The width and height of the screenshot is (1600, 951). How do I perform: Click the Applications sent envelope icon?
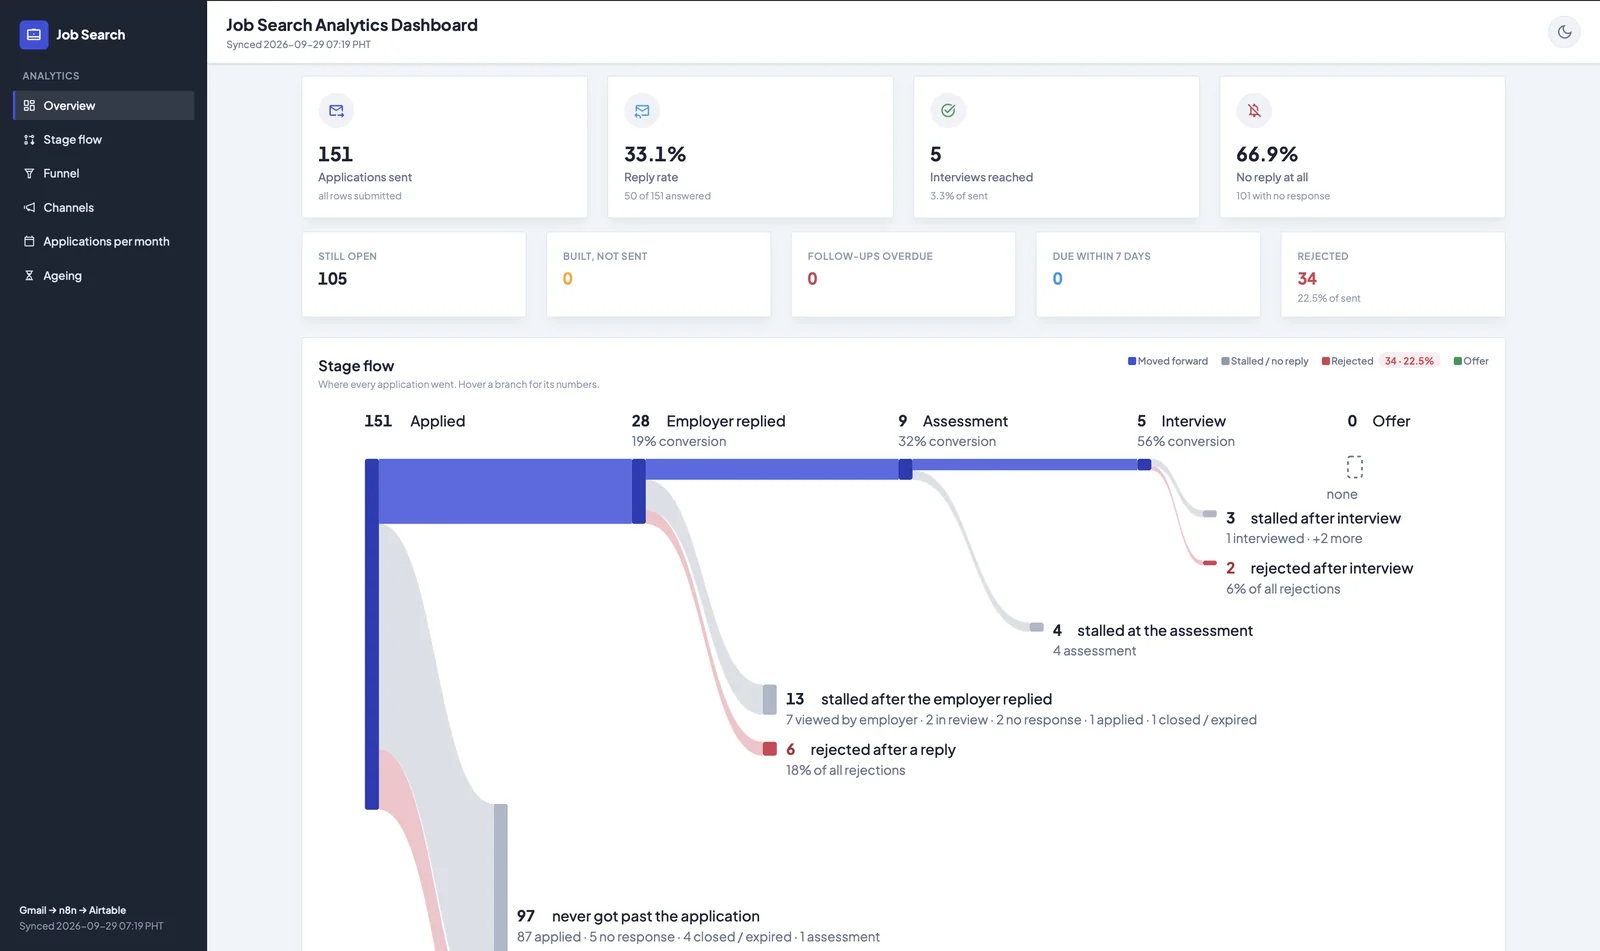click(x=336, y=111)
